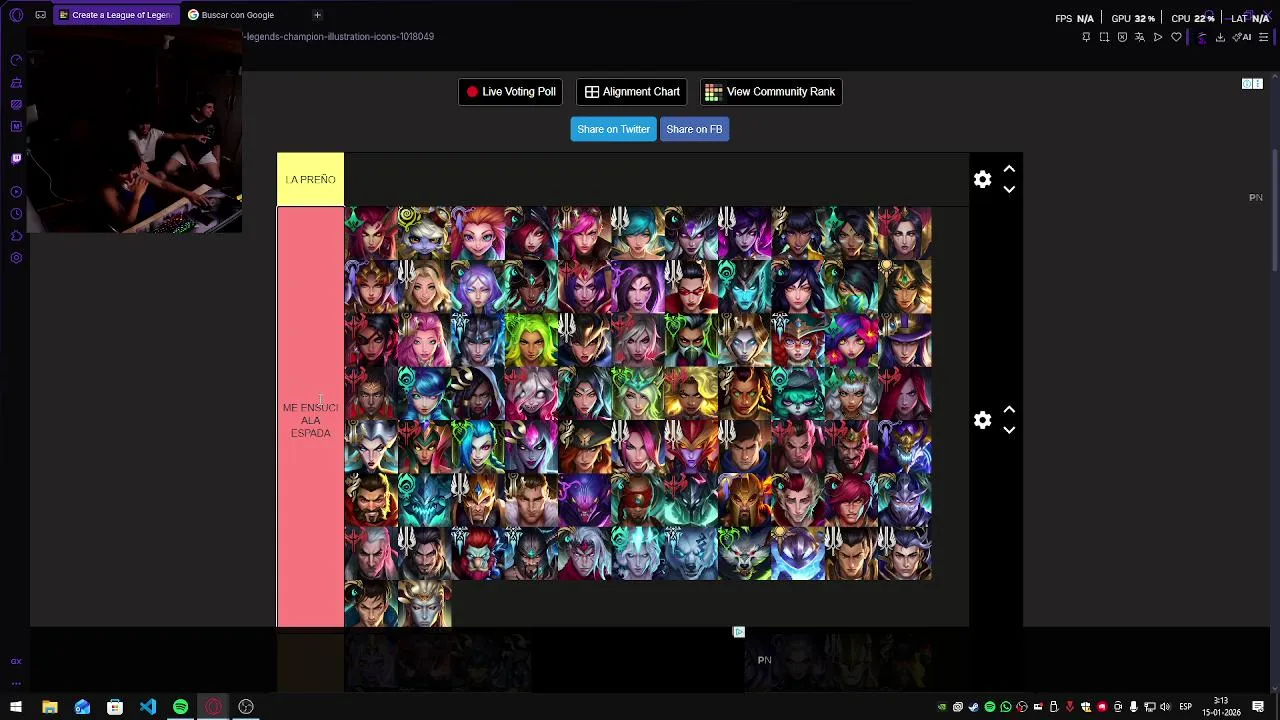Open a new browser tab with plus
1280x720 pixels.
[x=317, y=15]
